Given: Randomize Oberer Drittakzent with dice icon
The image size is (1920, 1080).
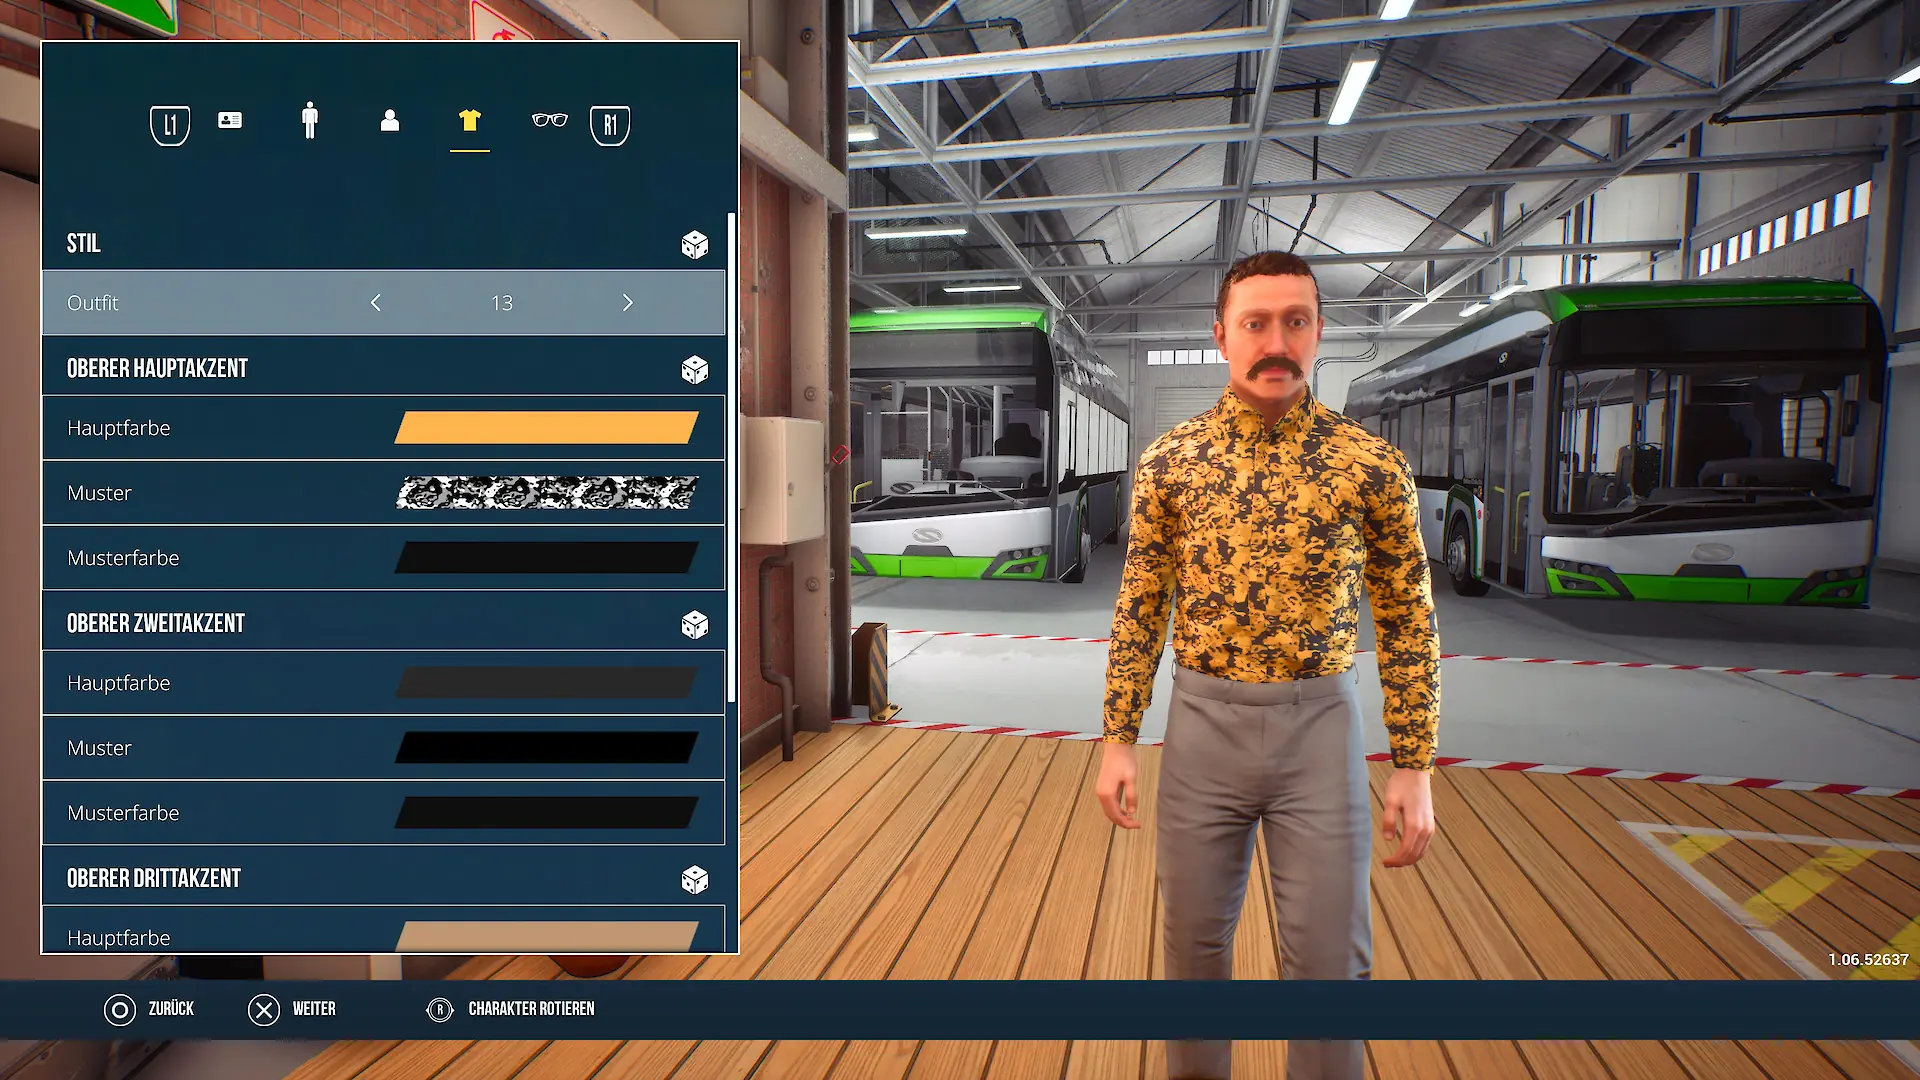Looking at the screenshot, I should (695, 879).
